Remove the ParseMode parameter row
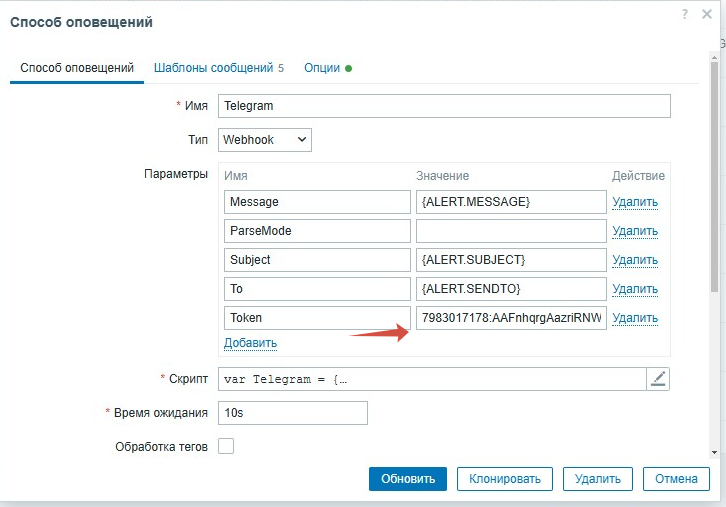 click(635, 231)
